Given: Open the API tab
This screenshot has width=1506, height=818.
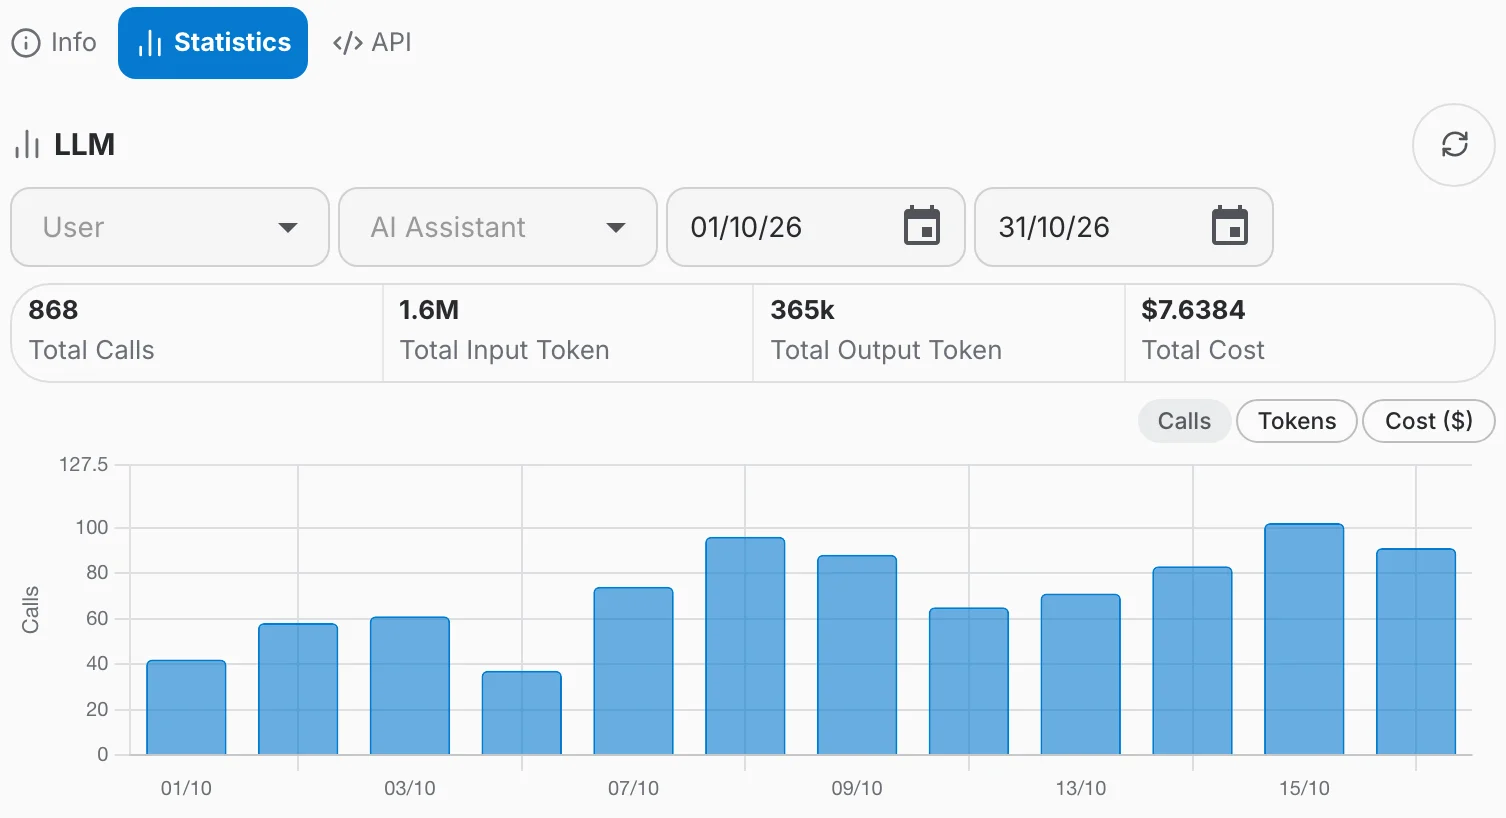Looking at the screenshot, I should pos(372,43).
